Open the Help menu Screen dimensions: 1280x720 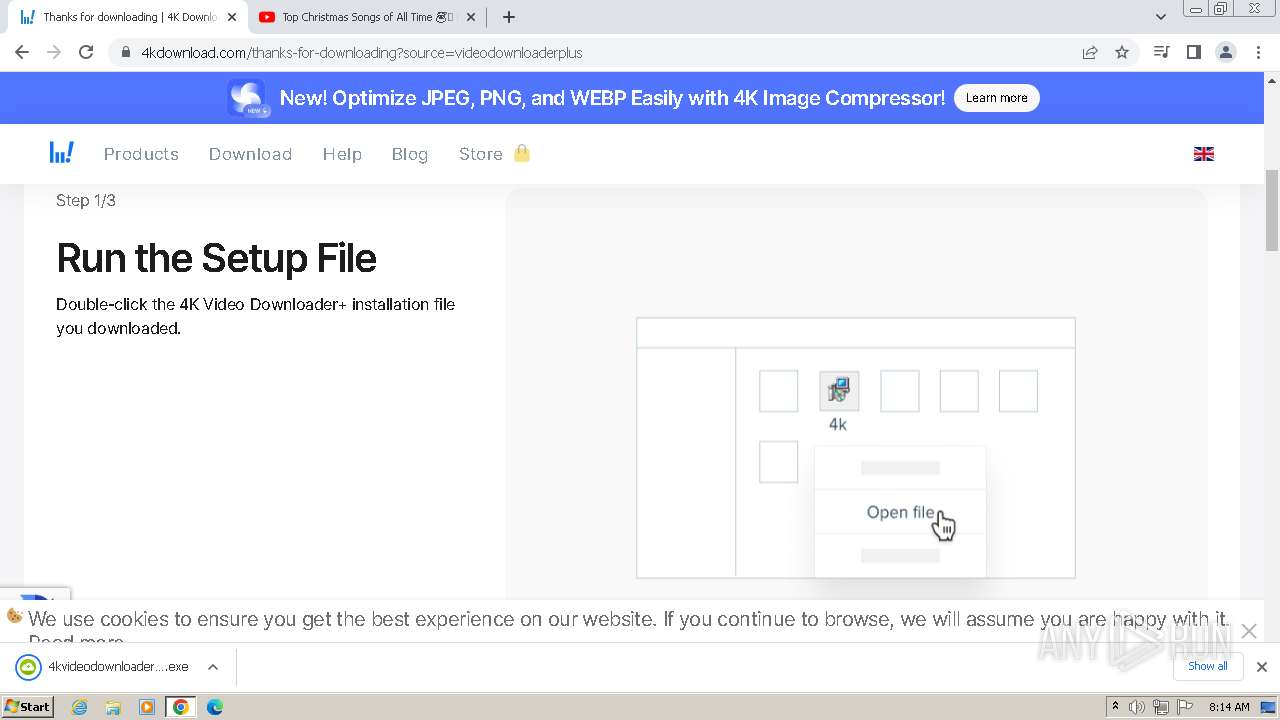click(x=342, y=154)
